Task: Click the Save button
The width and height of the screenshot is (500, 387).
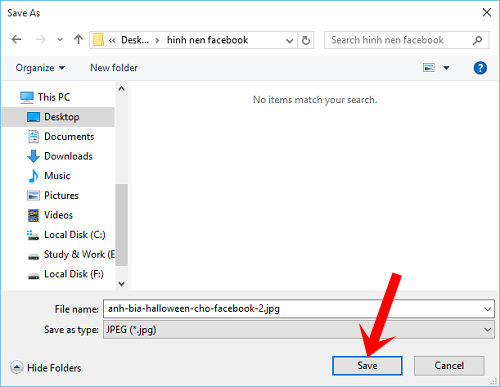Action: [x=367, y=366]
